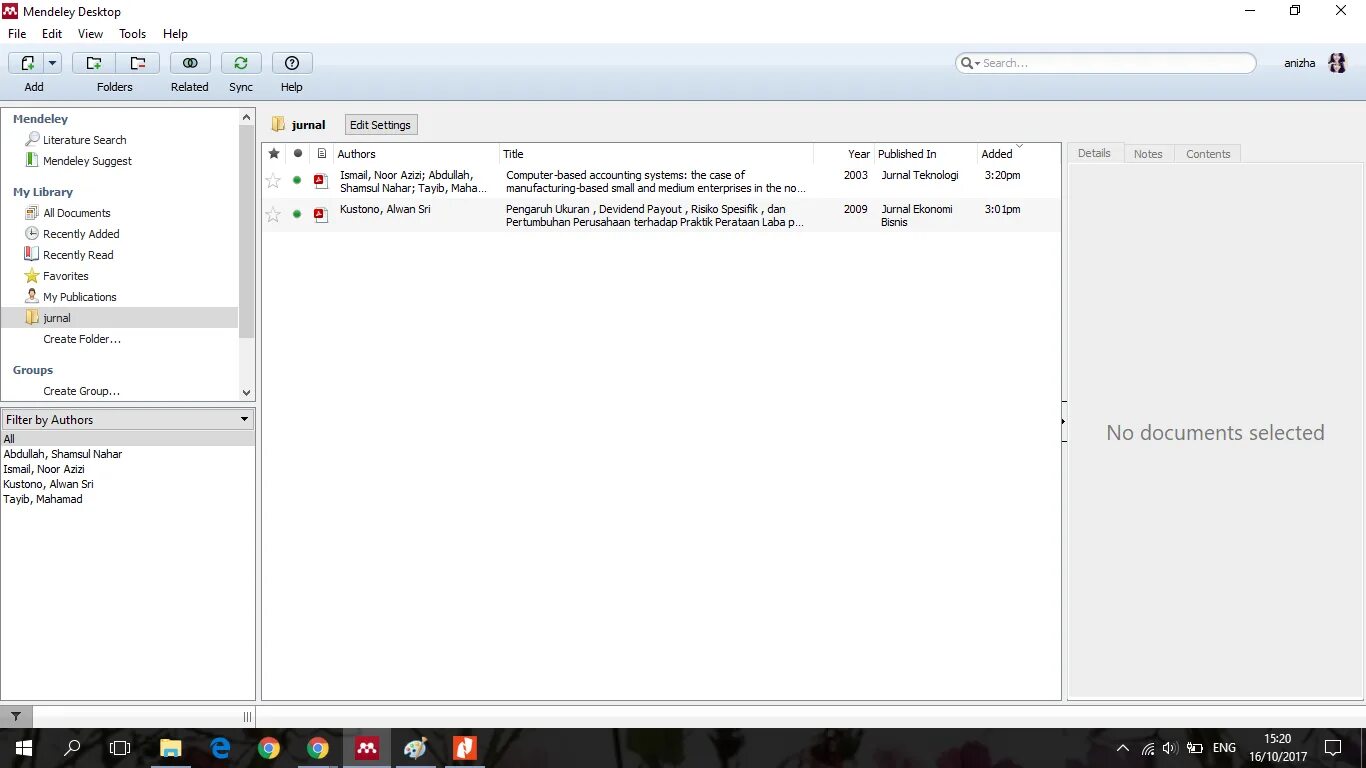Click the anizha profile avatar
Screen dimensions: 1366x768
pos(1337,63)
